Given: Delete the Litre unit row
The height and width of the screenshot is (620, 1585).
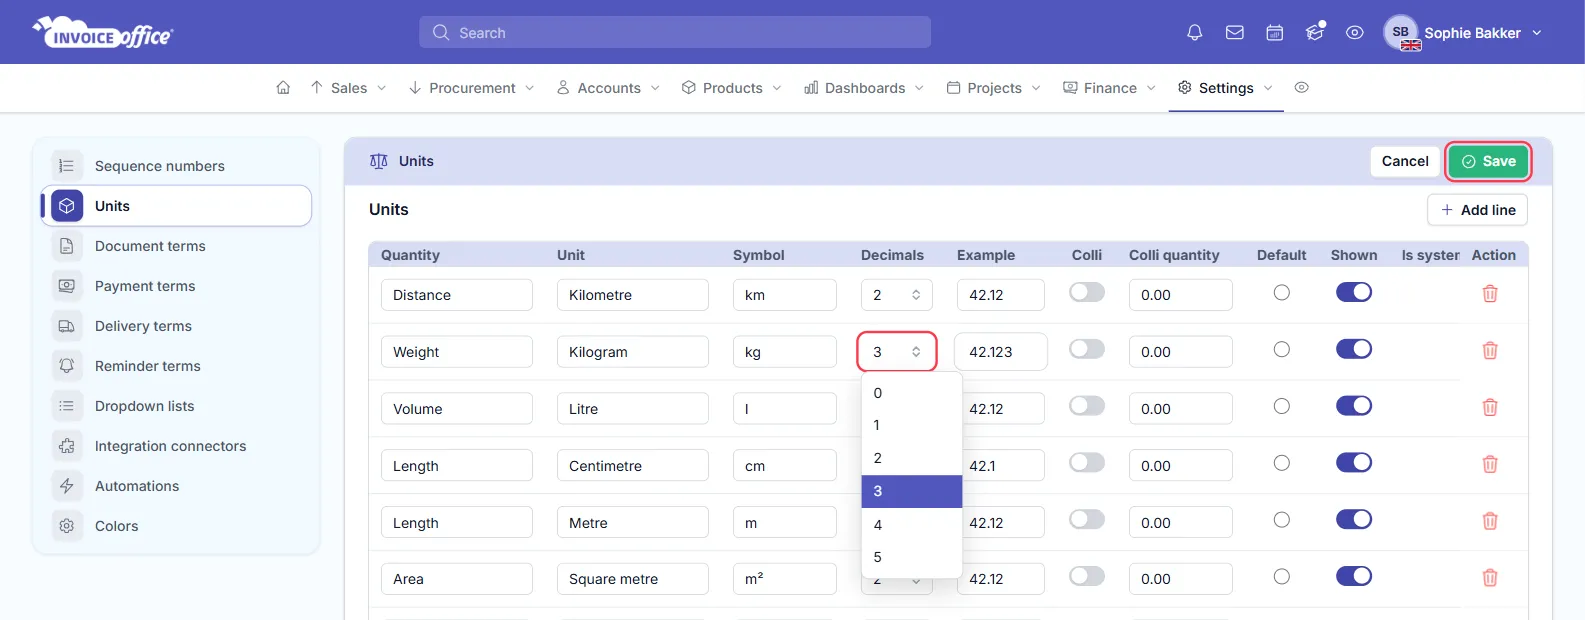Looking at the screenshot, I should click(x=1490, y=408).
